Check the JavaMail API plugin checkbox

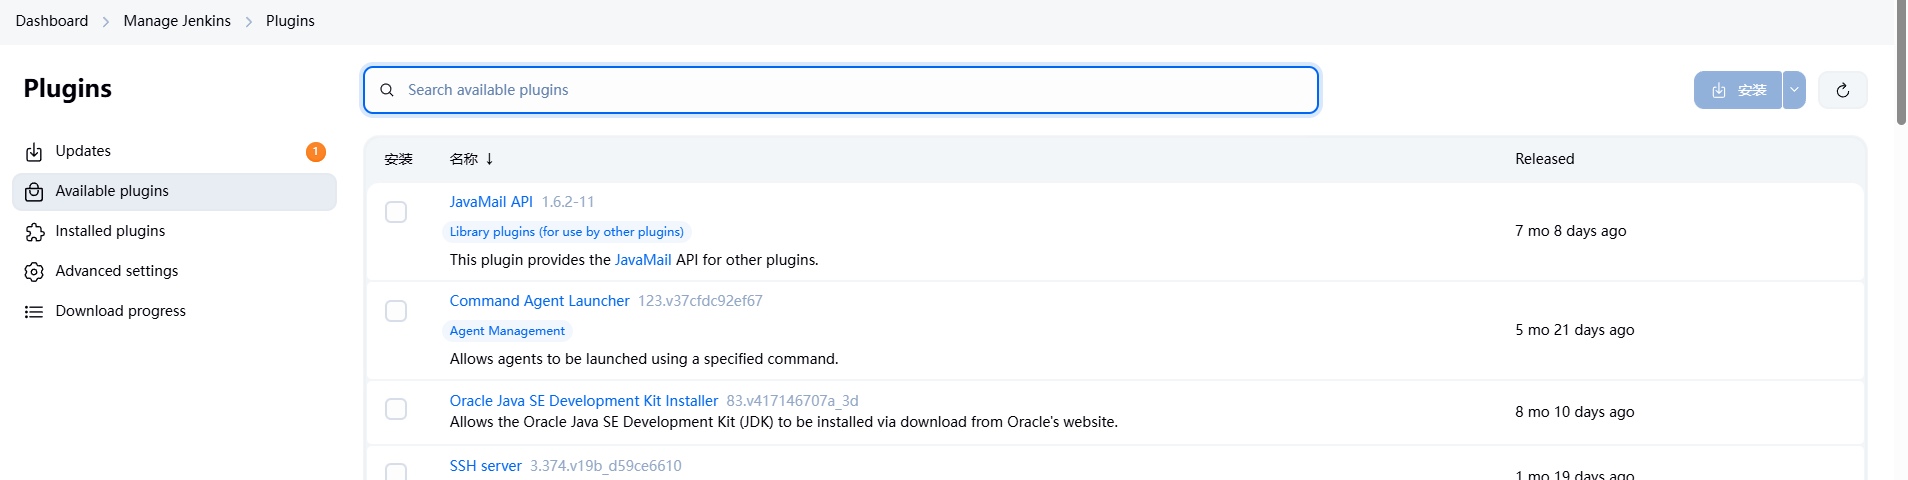pyautogui.click(x=396, y=212)
